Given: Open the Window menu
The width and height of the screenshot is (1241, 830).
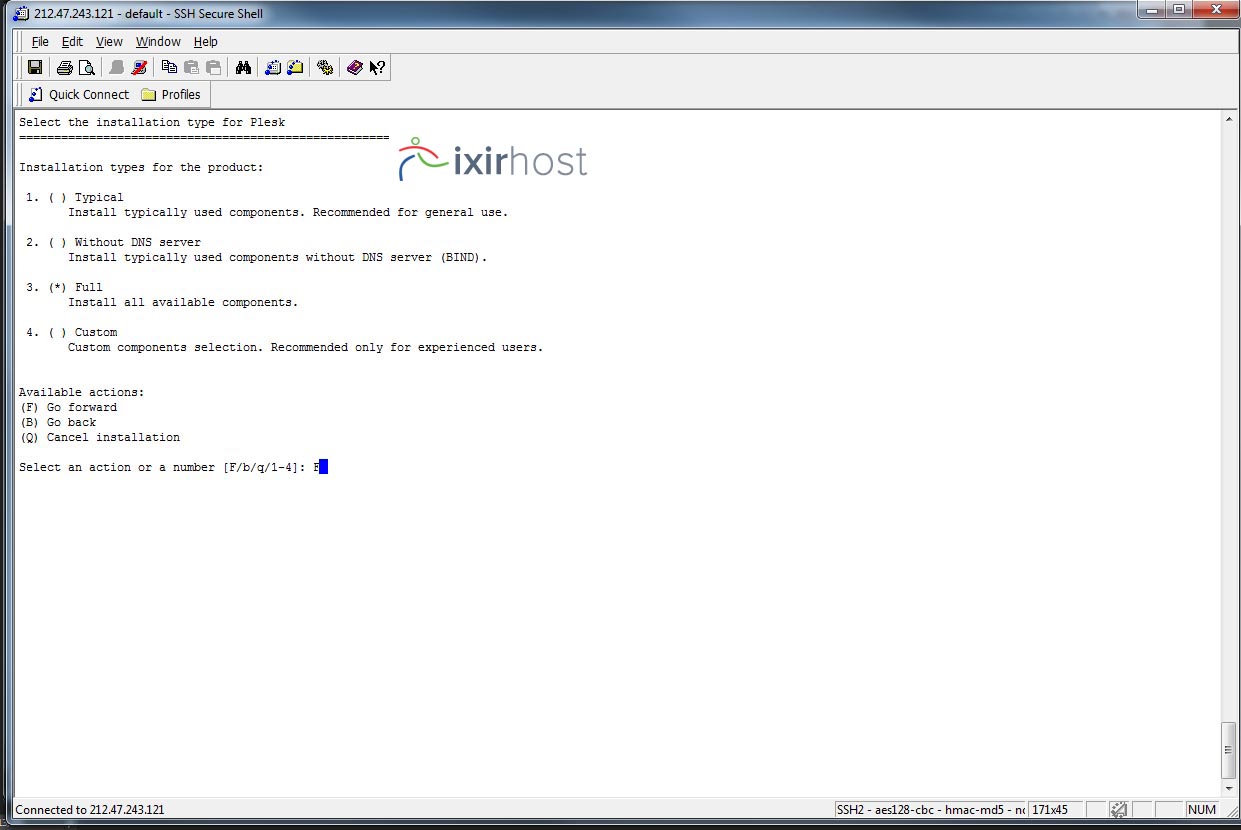Looking at the screenshot, I should [x=158, y=42].
